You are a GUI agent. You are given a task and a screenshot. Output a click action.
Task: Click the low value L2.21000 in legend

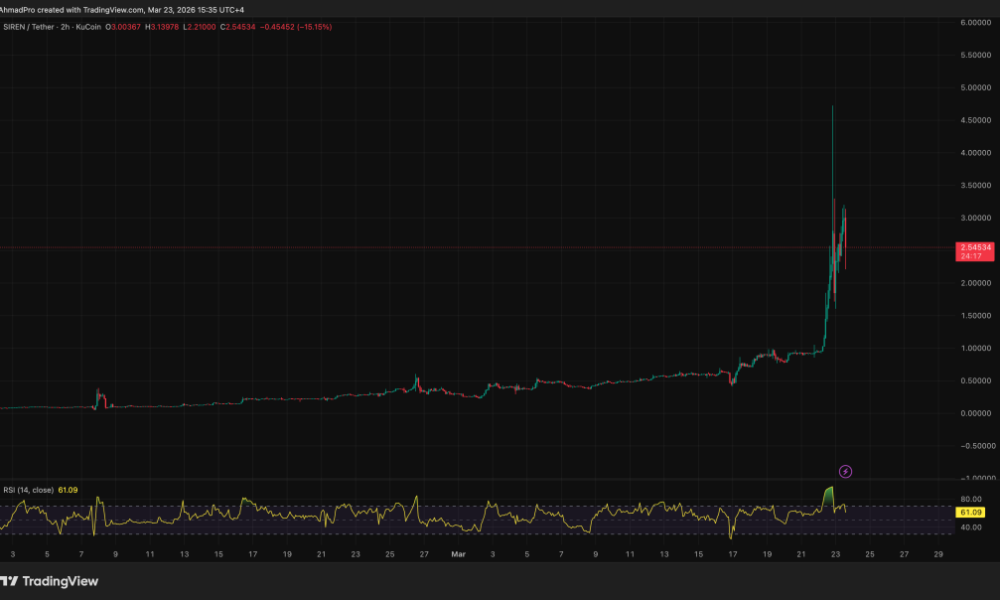click(198, 28)
